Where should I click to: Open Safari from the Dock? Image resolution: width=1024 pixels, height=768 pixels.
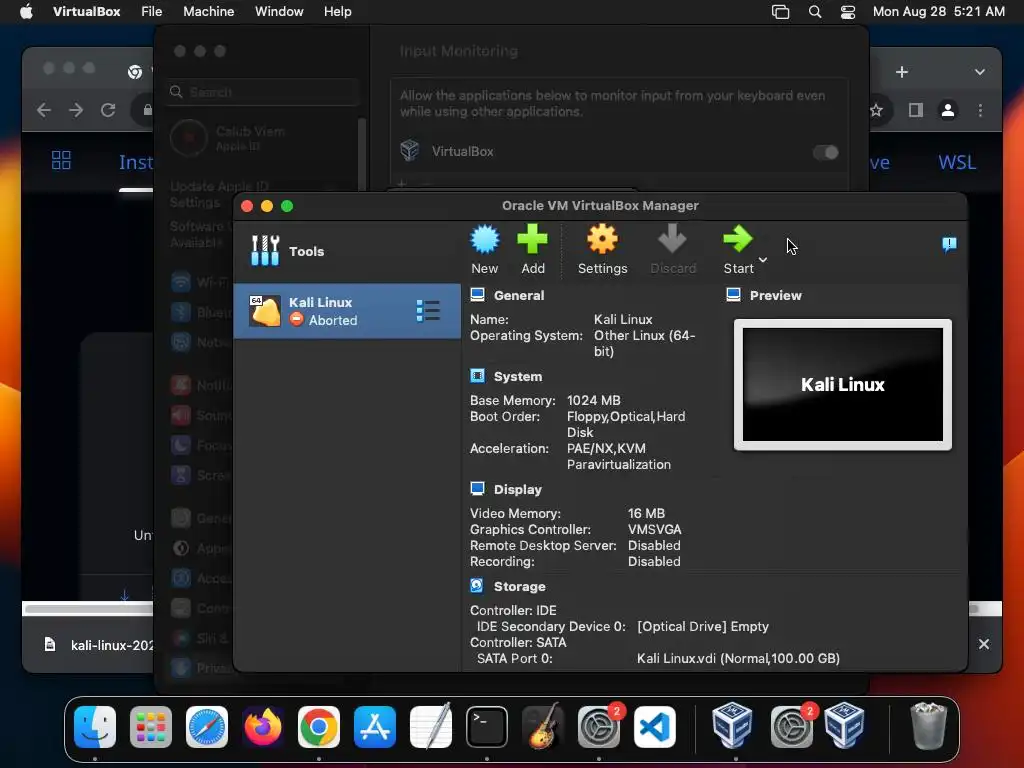[207, 727]
